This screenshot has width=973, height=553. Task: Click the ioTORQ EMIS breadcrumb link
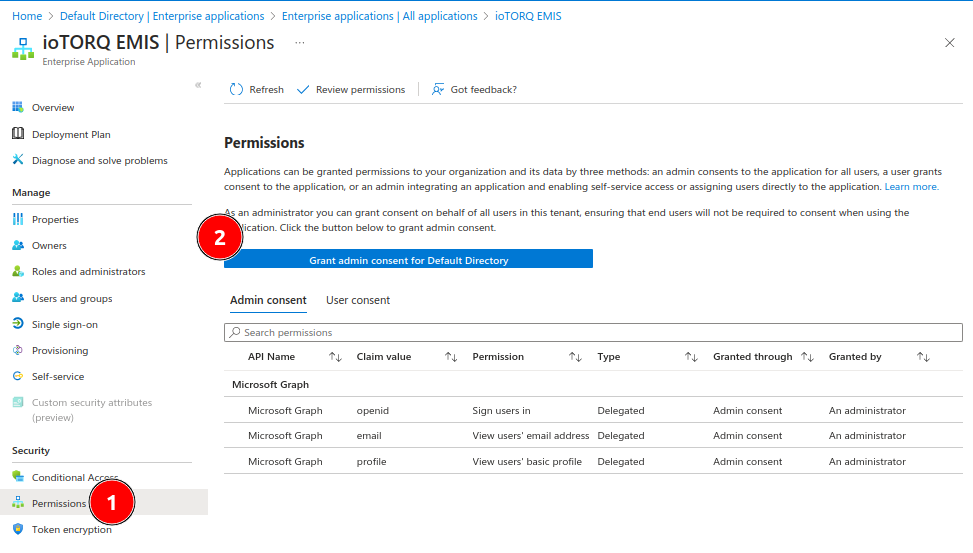pyautogui.click(x=528, y=16)
